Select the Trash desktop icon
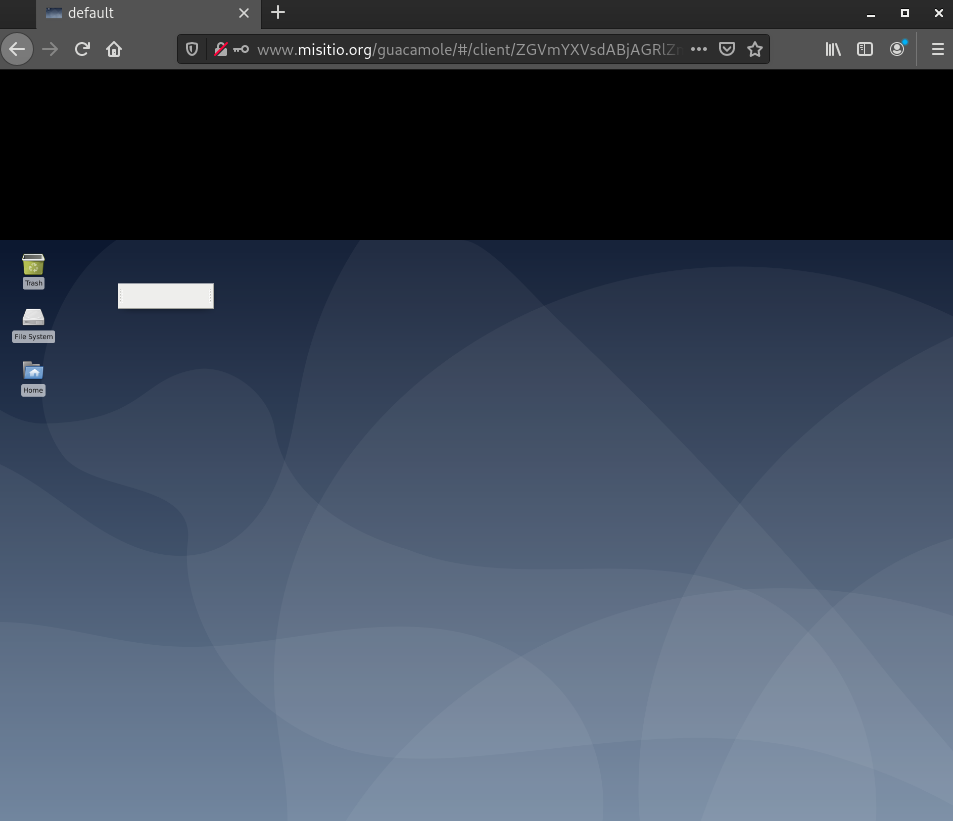 pyautogui.click(x=33, y=267)
